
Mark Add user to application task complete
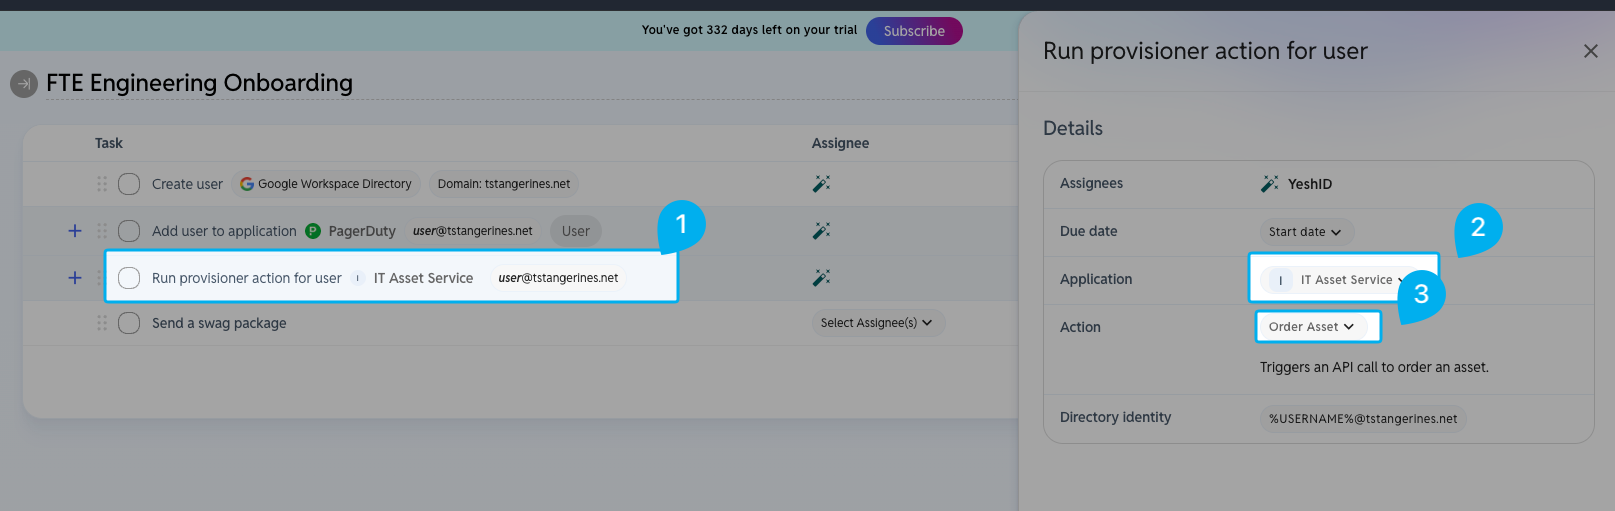click(129, 231)
